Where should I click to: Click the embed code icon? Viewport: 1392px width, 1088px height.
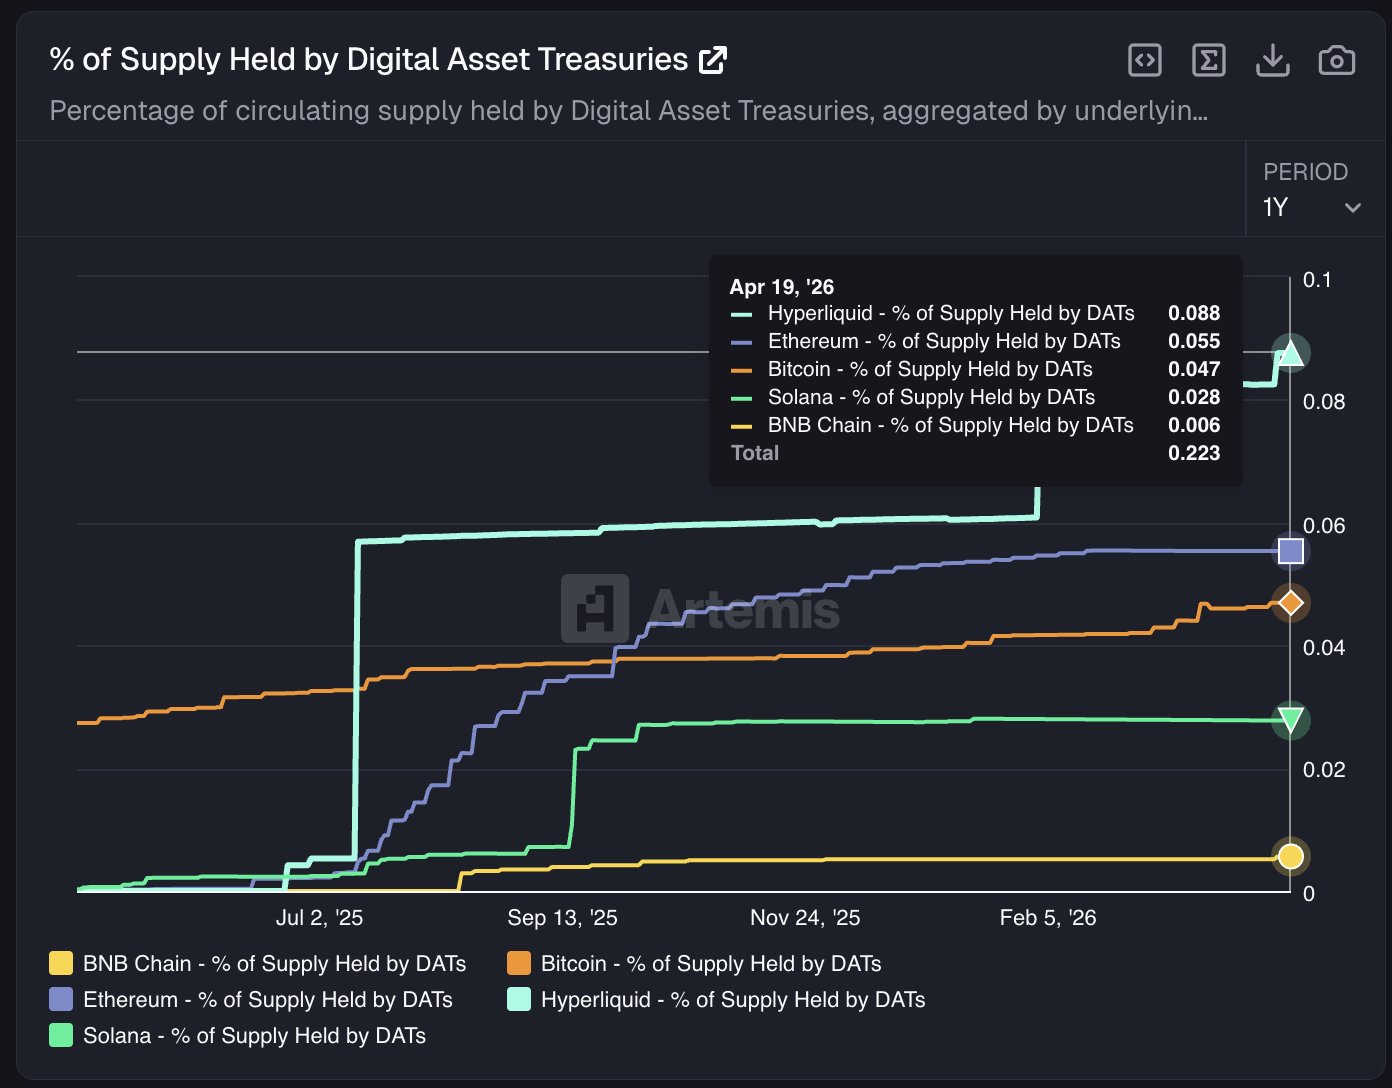[1144, 61]
